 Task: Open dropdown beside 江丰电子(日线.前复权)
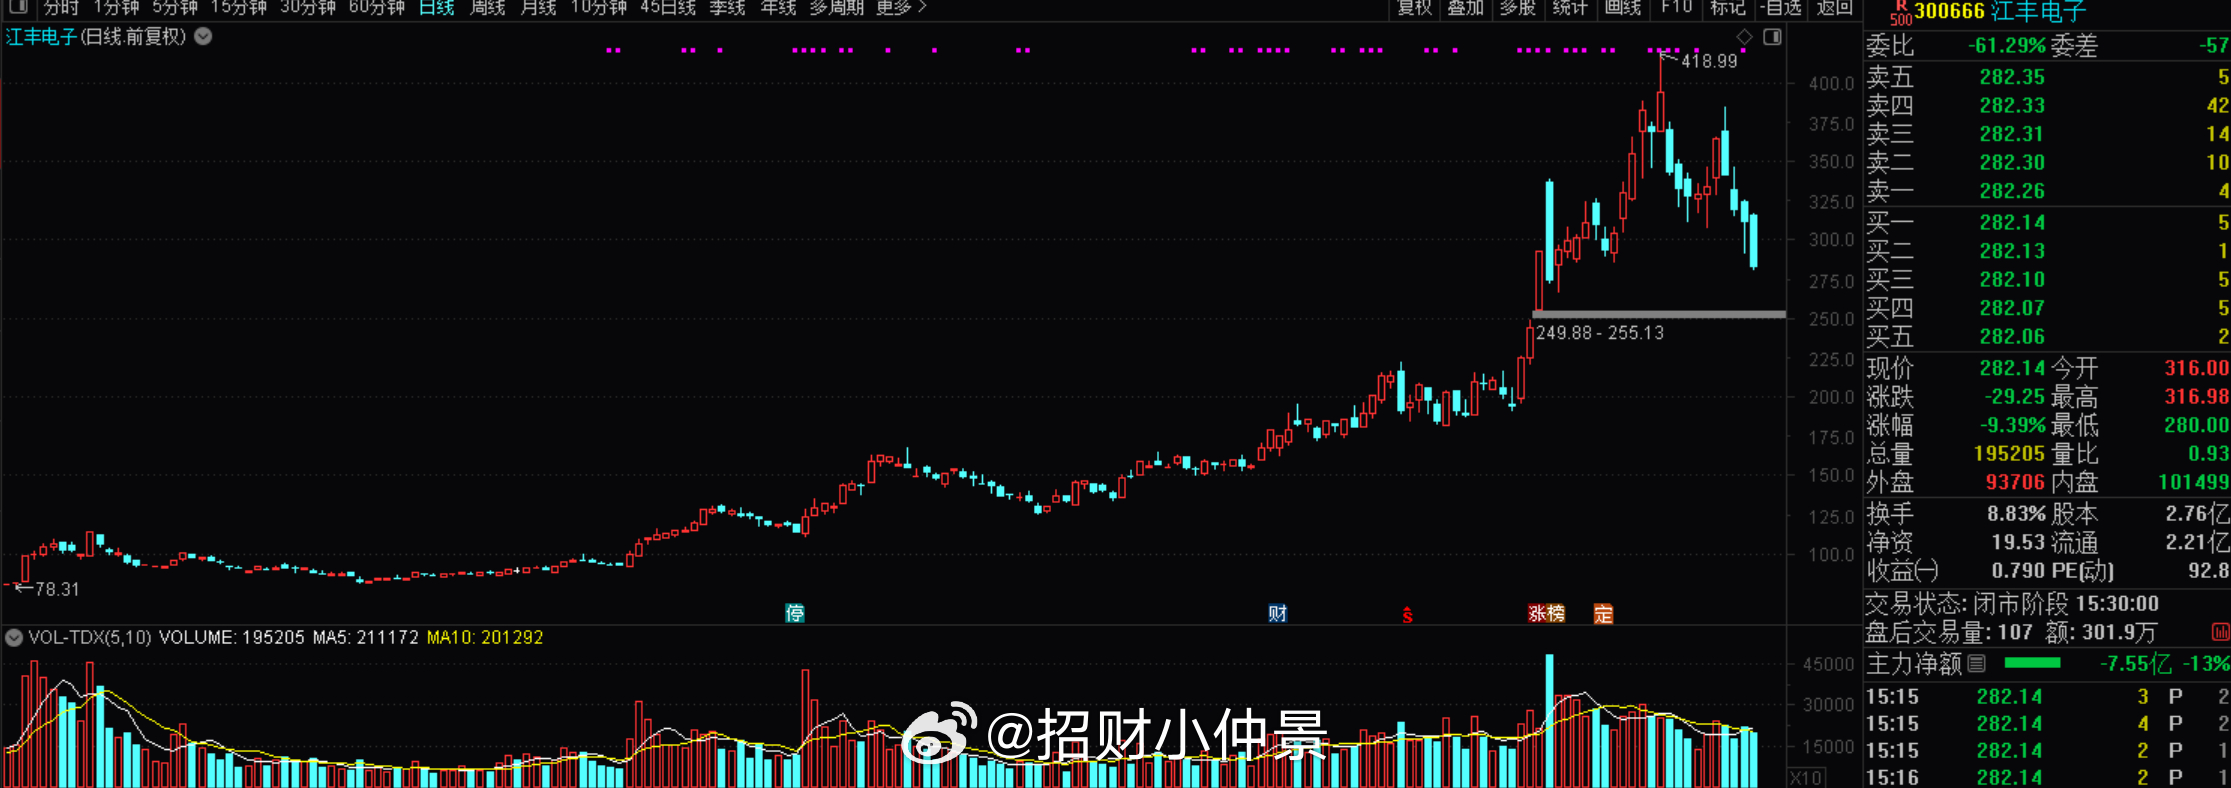[x=203, y=37]
